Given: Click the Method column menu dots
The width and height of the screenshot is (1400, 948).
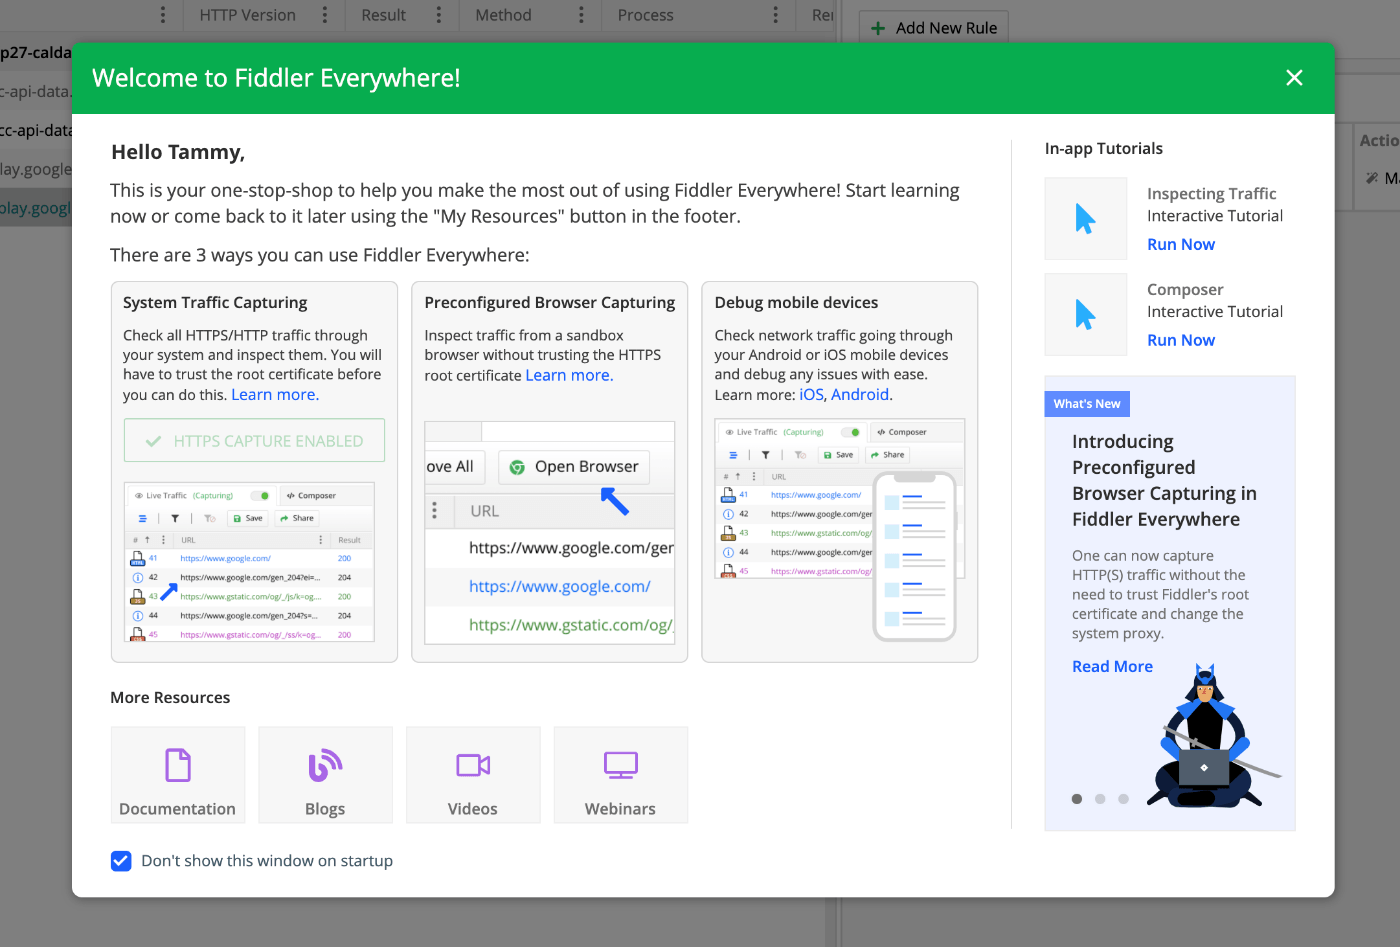Looking at the screenshot, I should [x=581, y=15].
